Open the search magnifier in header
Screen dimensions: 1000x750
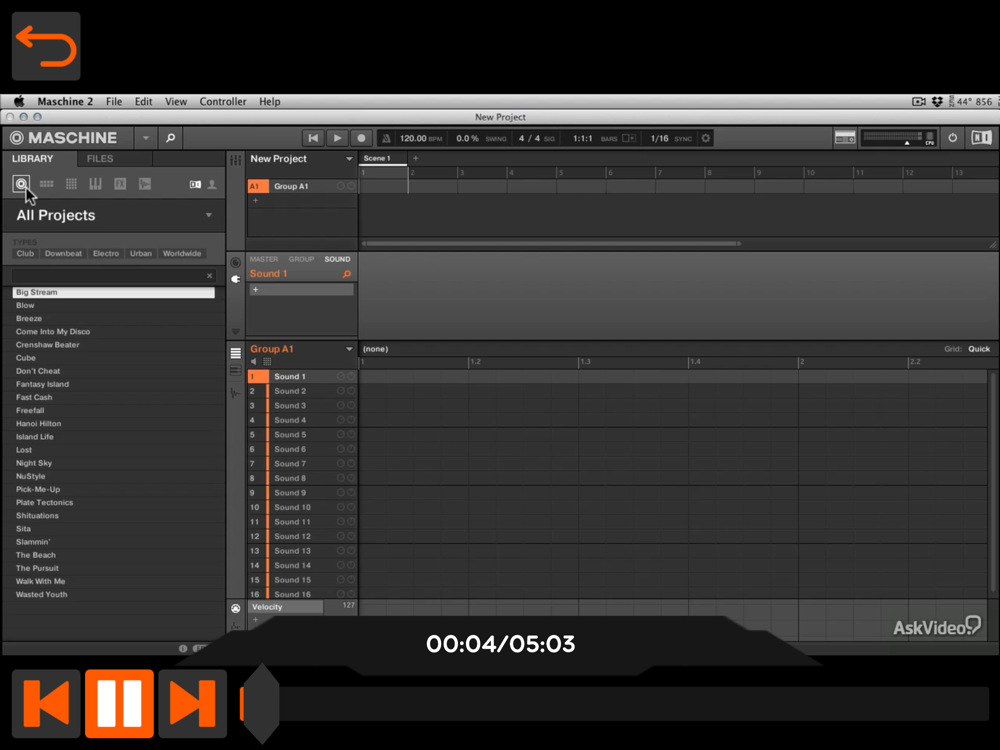click(x=170, y=138)
